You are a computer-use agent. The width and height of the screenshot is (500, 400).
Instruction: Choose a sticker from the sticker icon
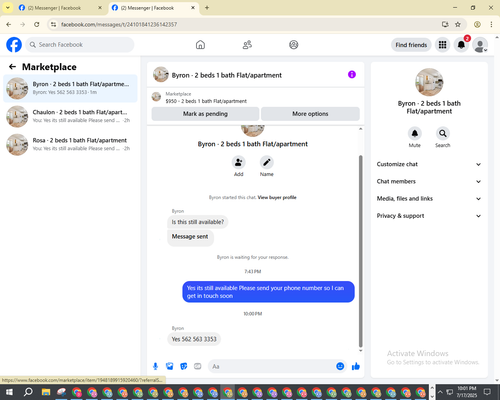tap(184, 366)
